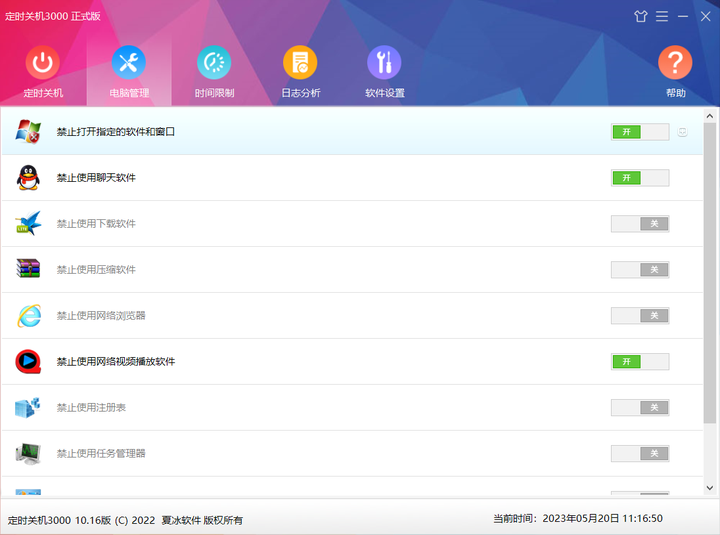This screenshot has height=535, width=720.
Task: Click the 定时关机3000 10.16版 version text
Action: [59, 520]
